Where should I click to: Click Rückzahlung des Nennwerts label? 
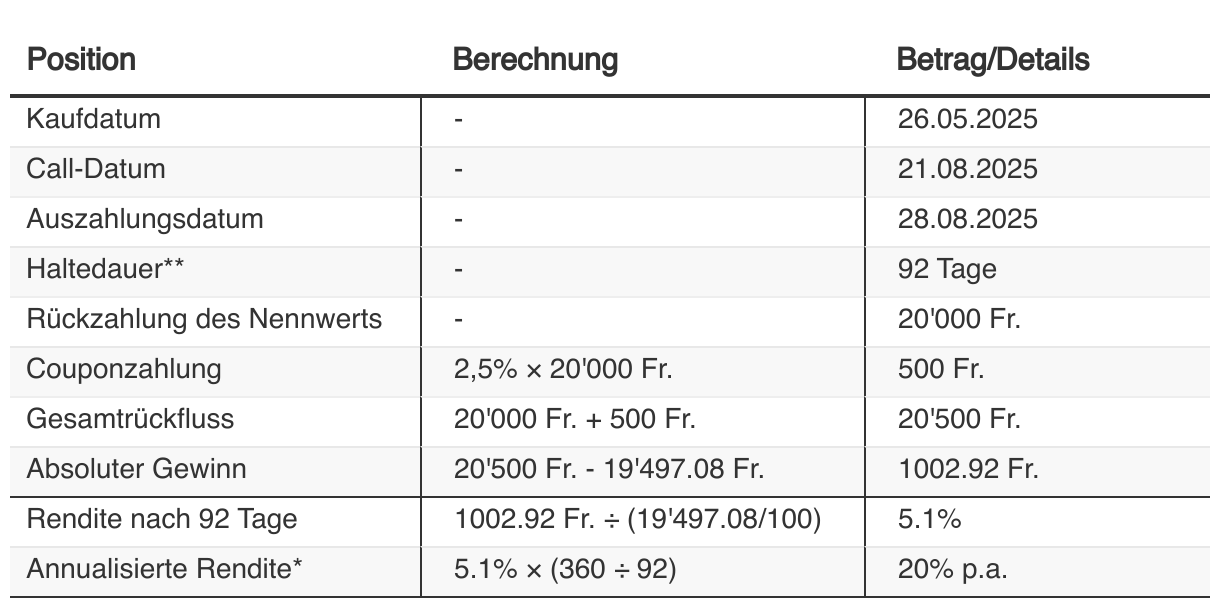204,320
